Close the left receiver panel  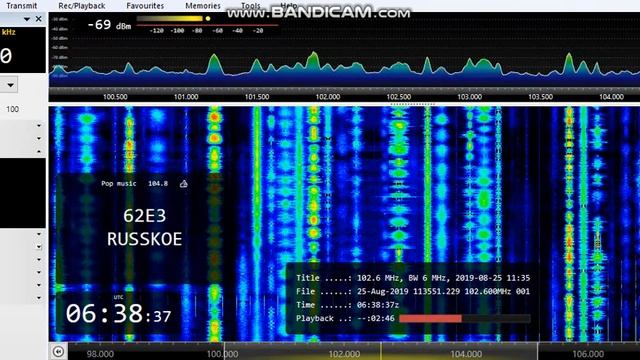[x=39, y=19]
